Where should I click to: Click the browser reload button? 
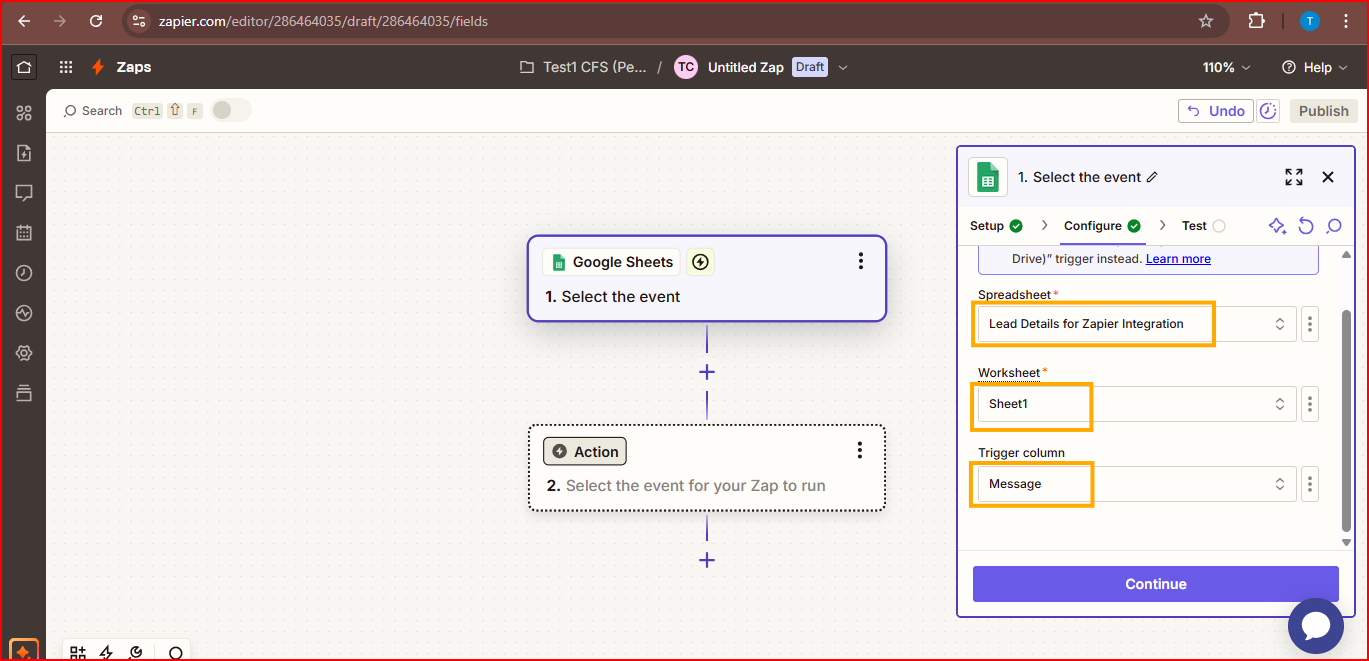pyautogui.click(x=96, y=21)
